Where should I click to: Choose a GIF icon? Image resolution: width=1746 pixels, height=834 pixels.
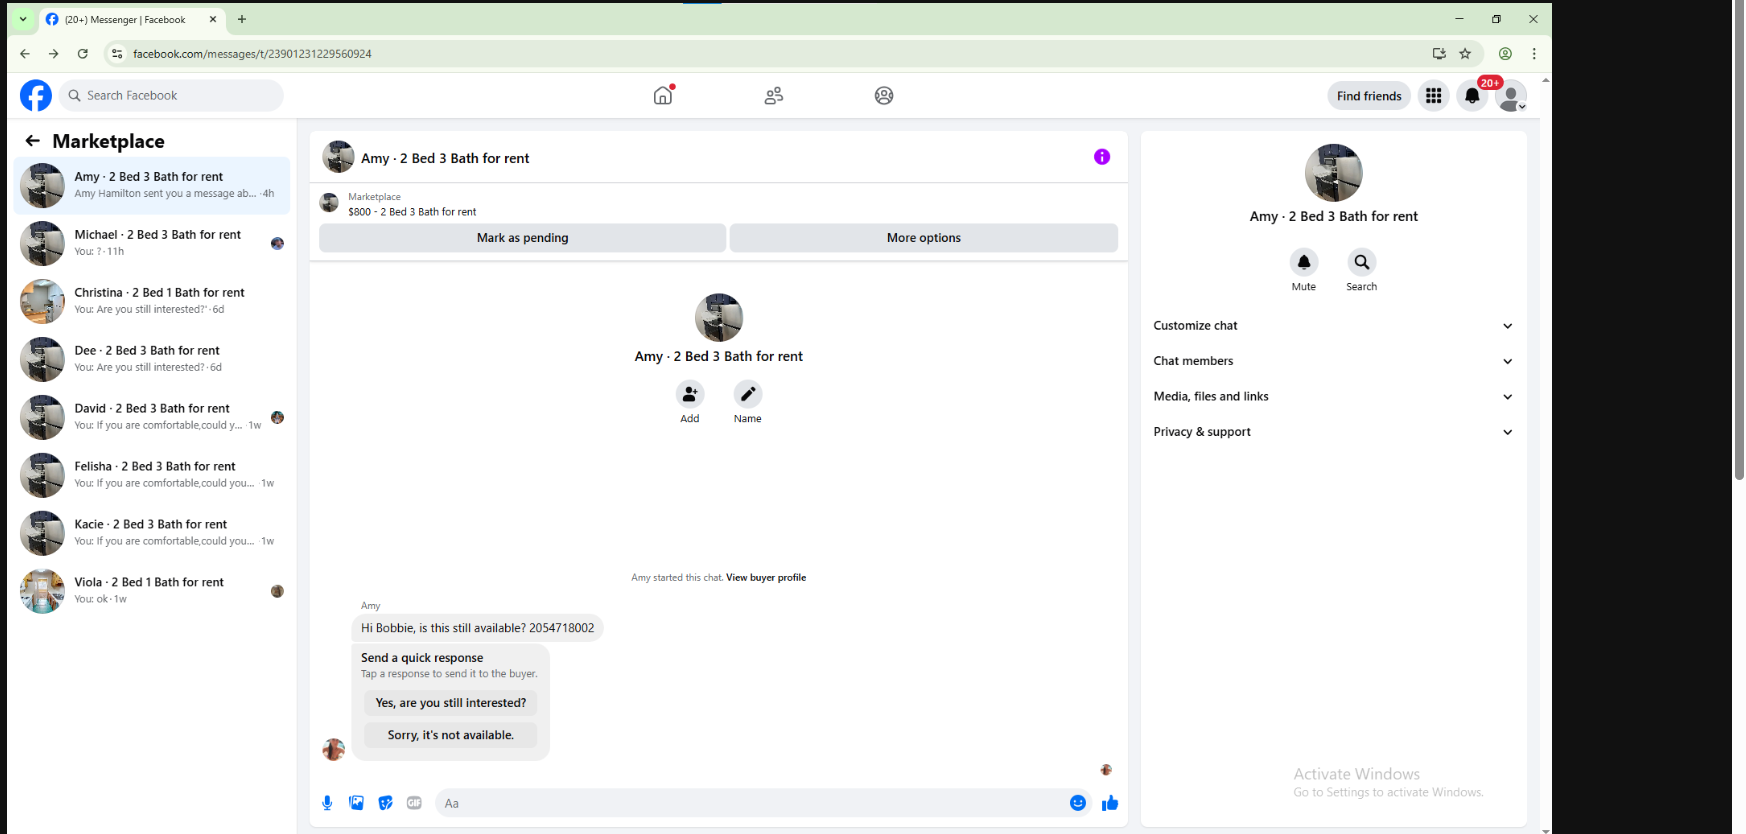click(415, 803)
